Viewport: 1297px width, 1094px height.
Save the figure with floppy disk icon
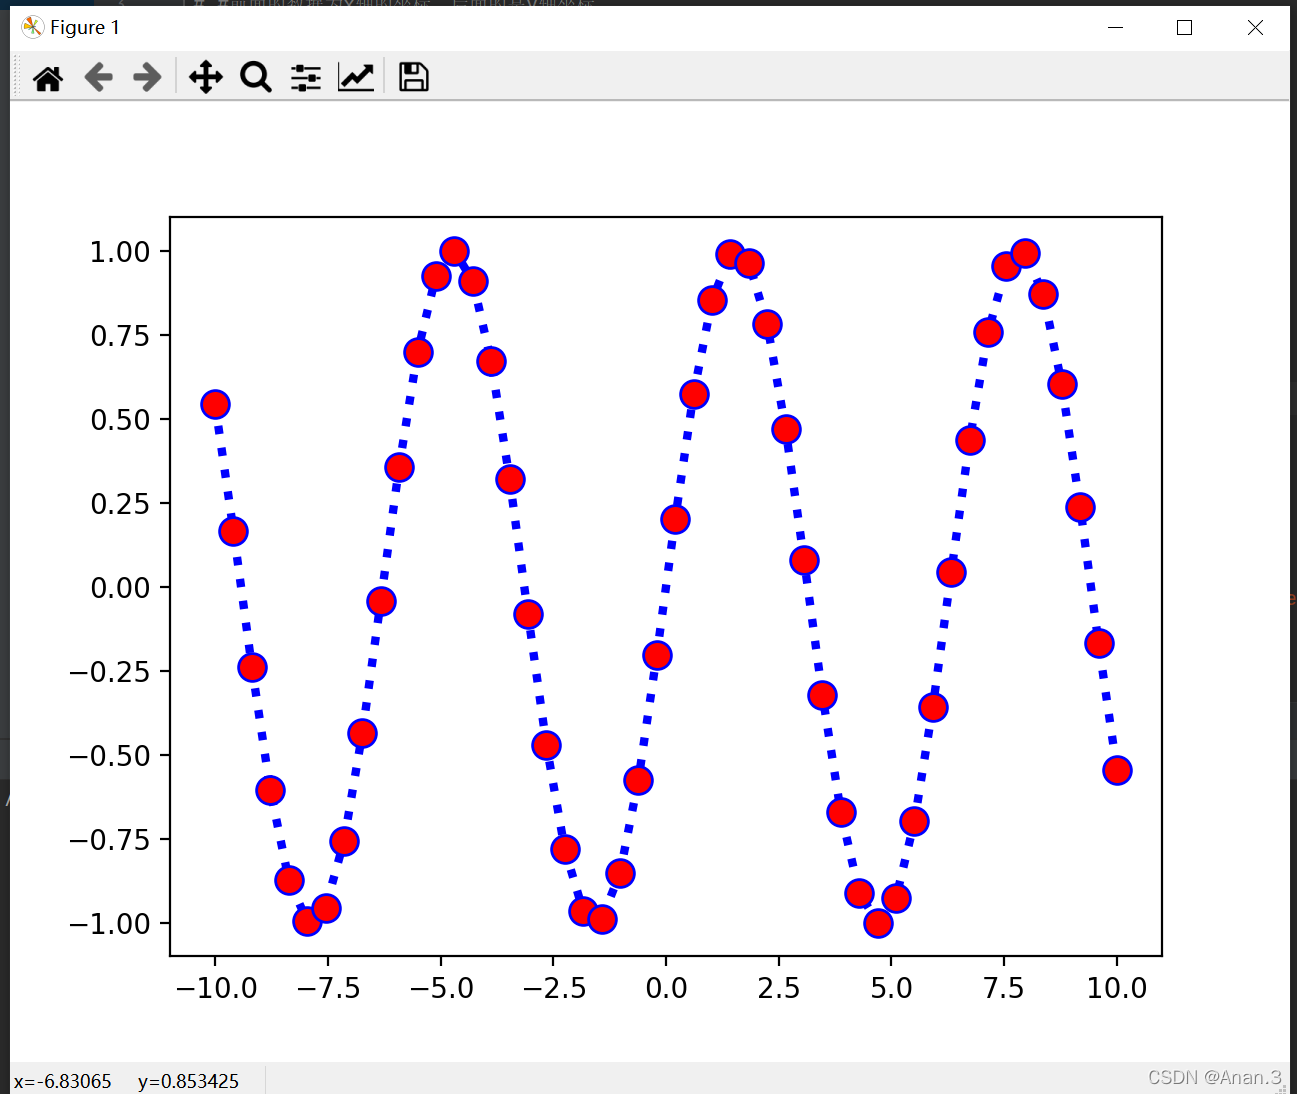coord(413,77)
